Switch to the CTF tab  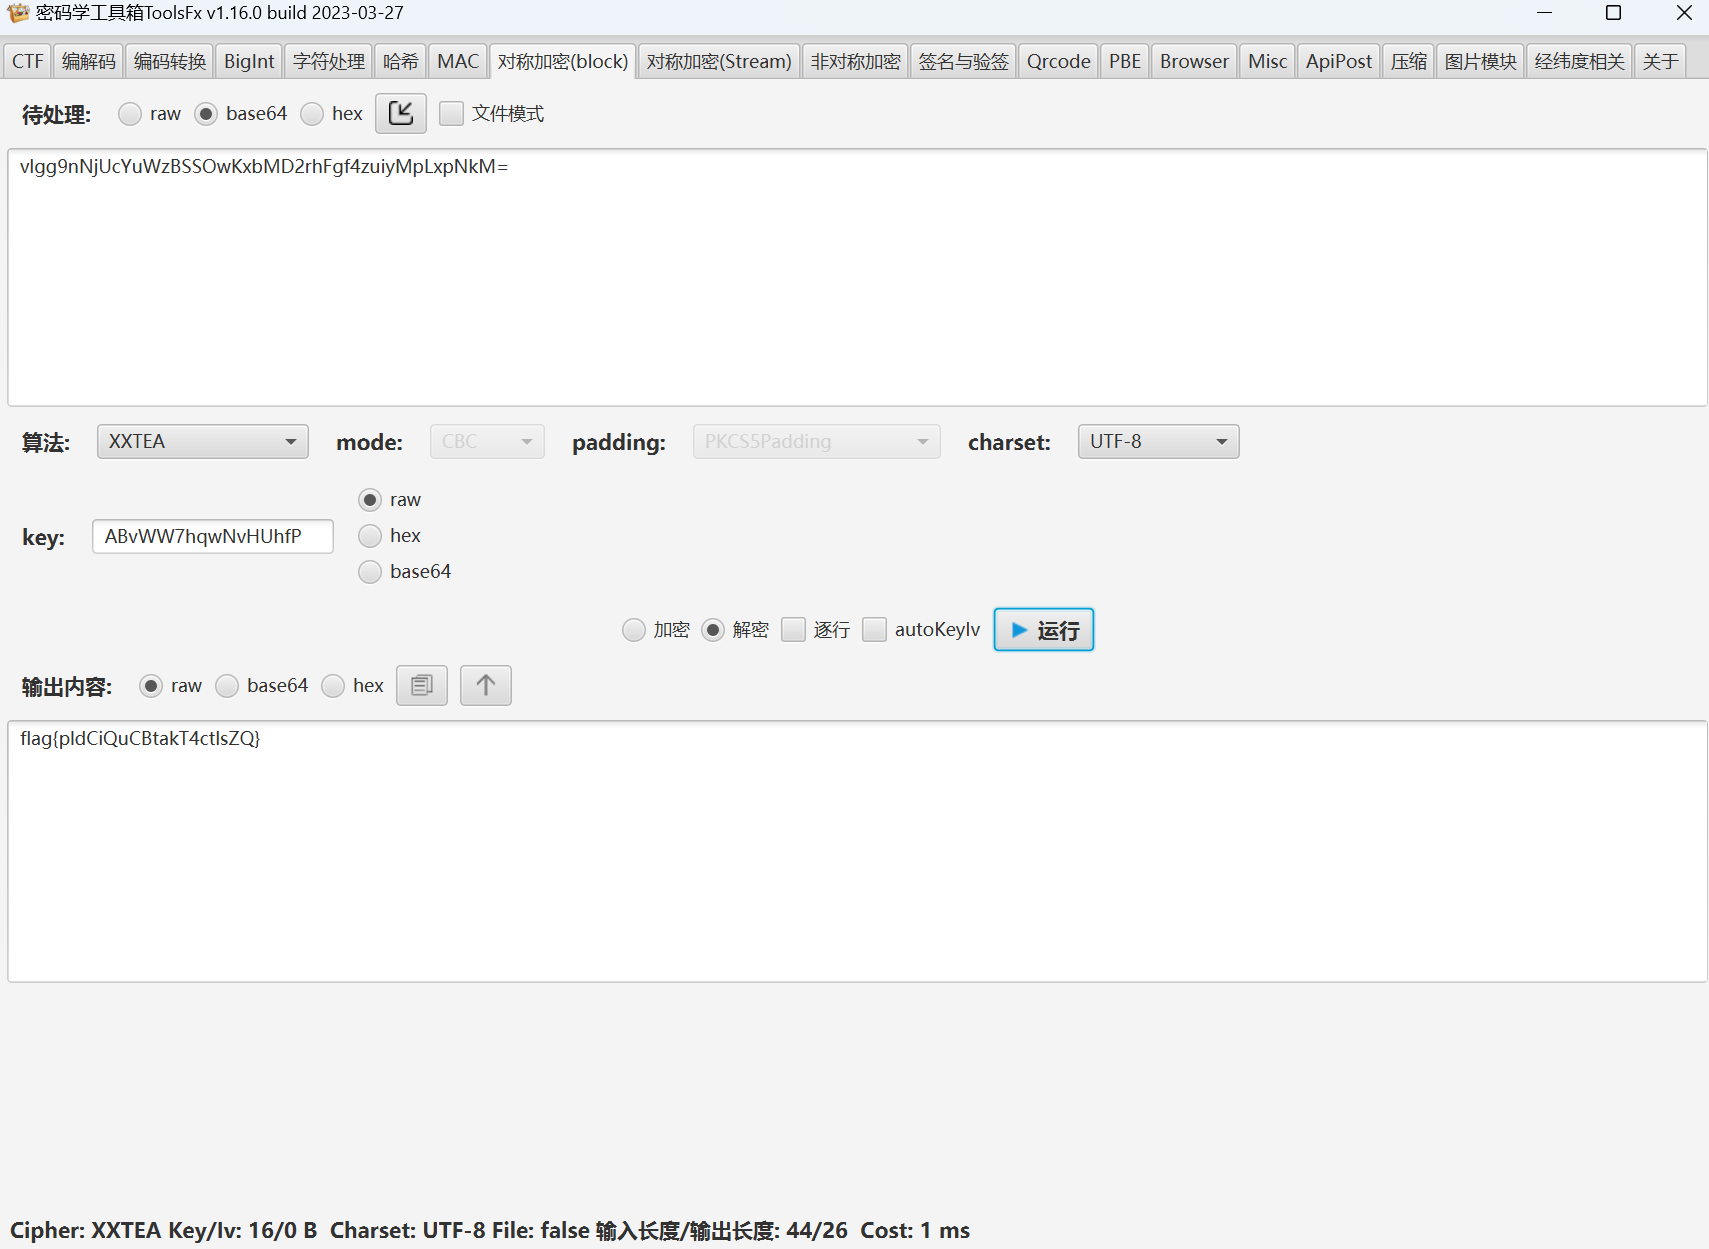pos(28,61)
